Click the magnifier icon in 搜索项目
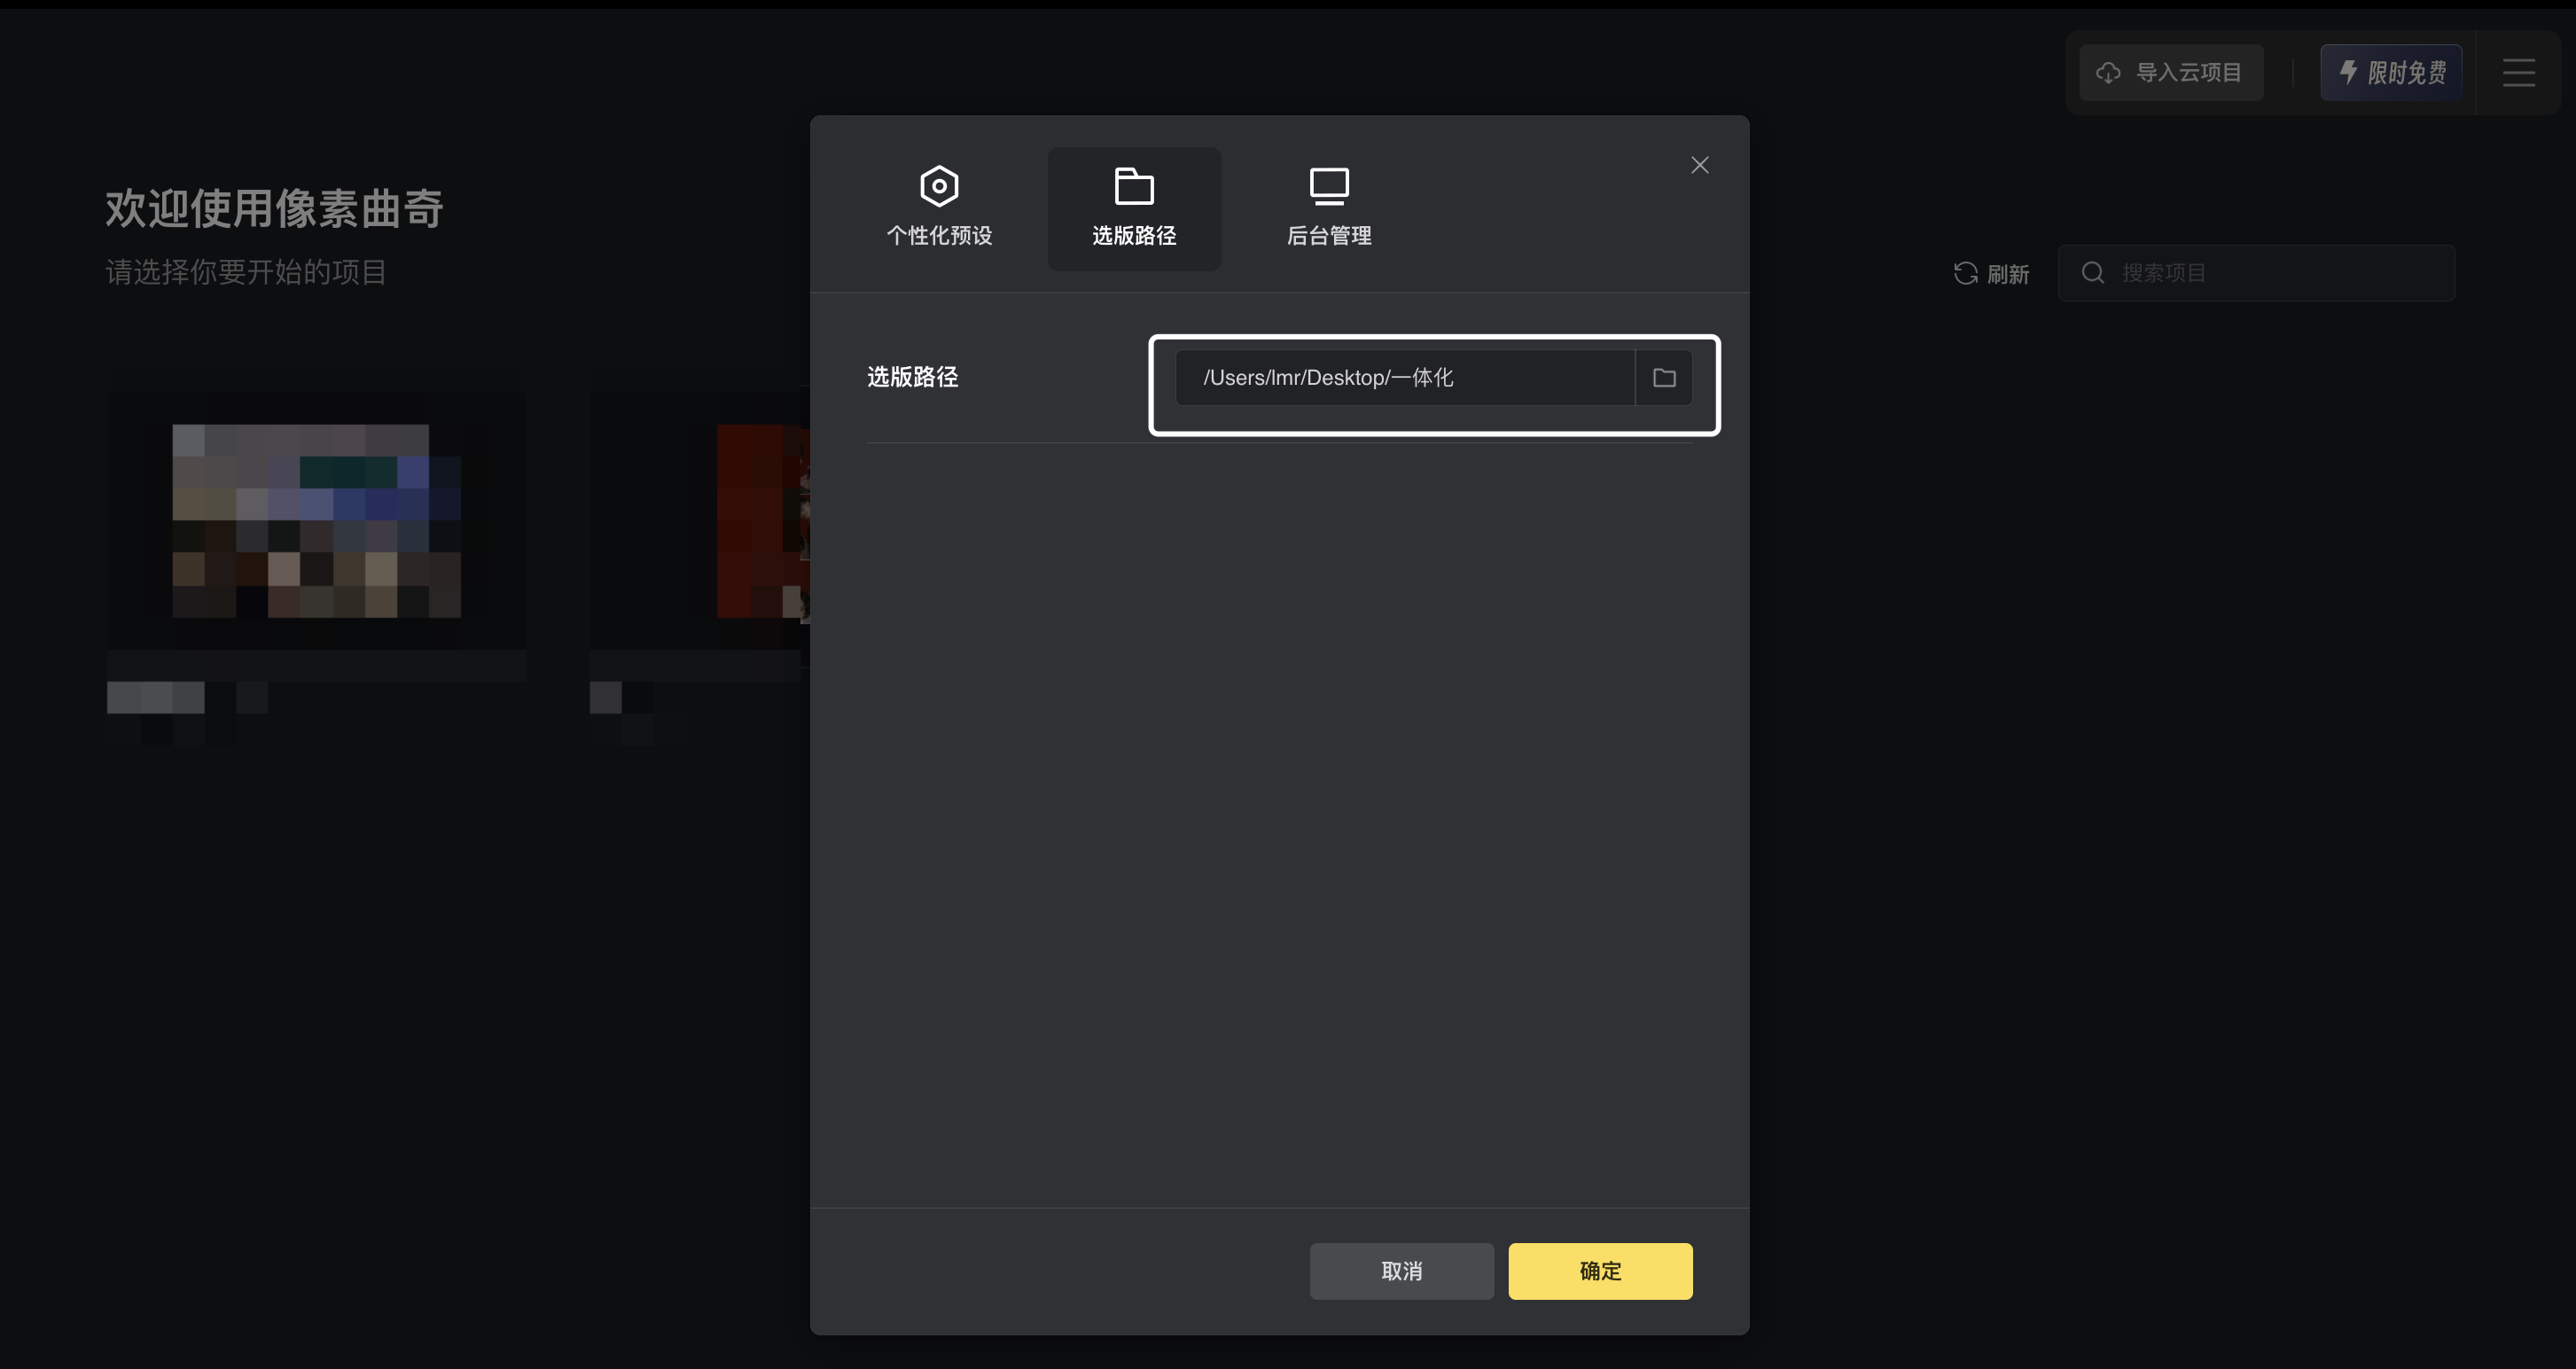Image resolution: width=2576 pixels, height=1369 pixels. (2092, 273)
